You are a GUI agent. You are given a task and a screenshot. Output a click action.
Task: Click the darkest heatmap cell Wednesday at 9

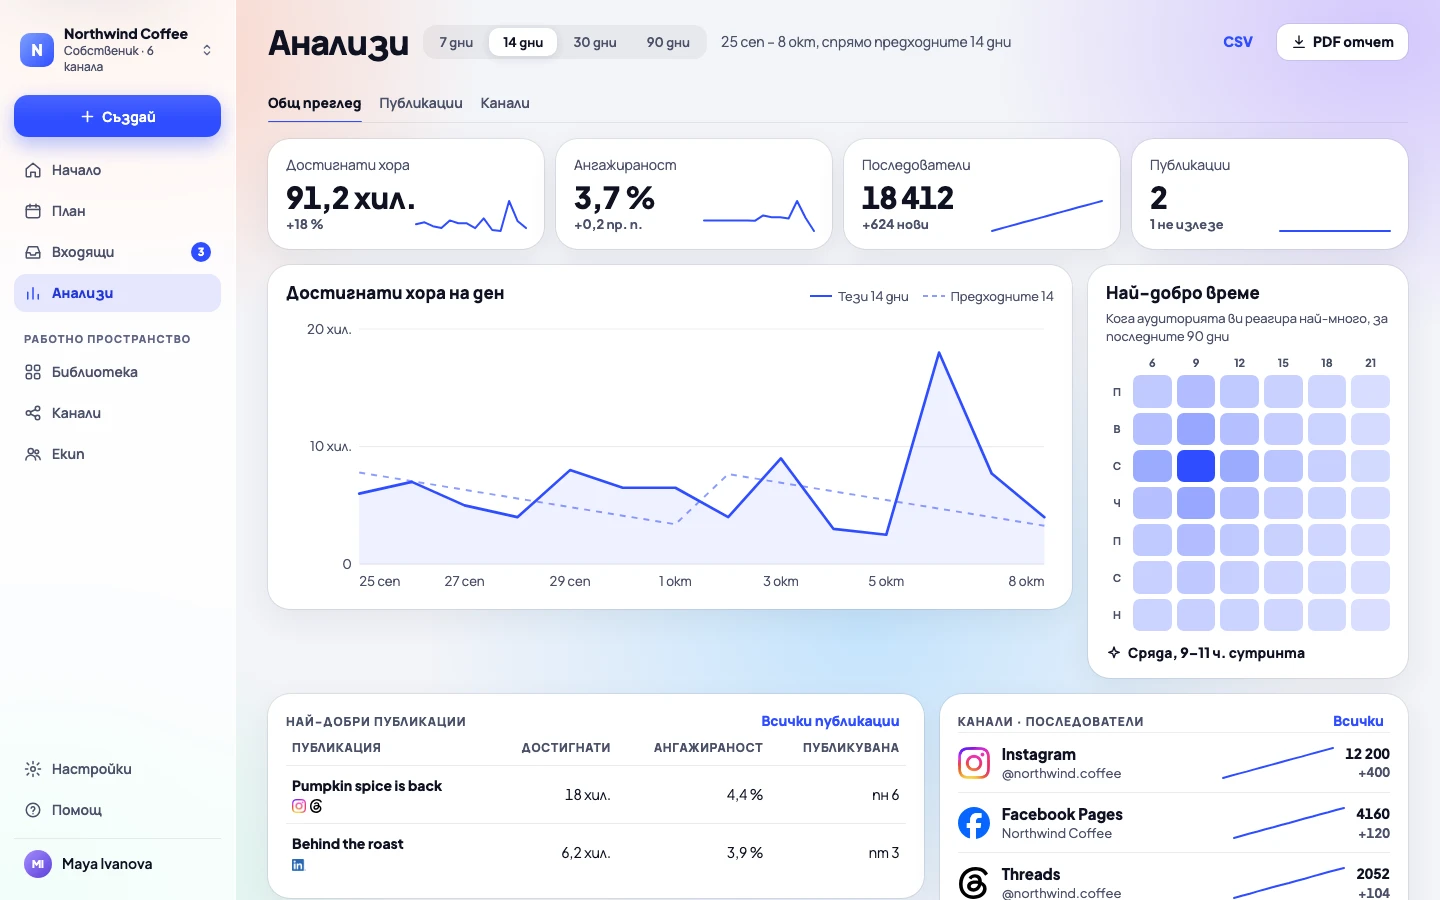(1196, 466)
